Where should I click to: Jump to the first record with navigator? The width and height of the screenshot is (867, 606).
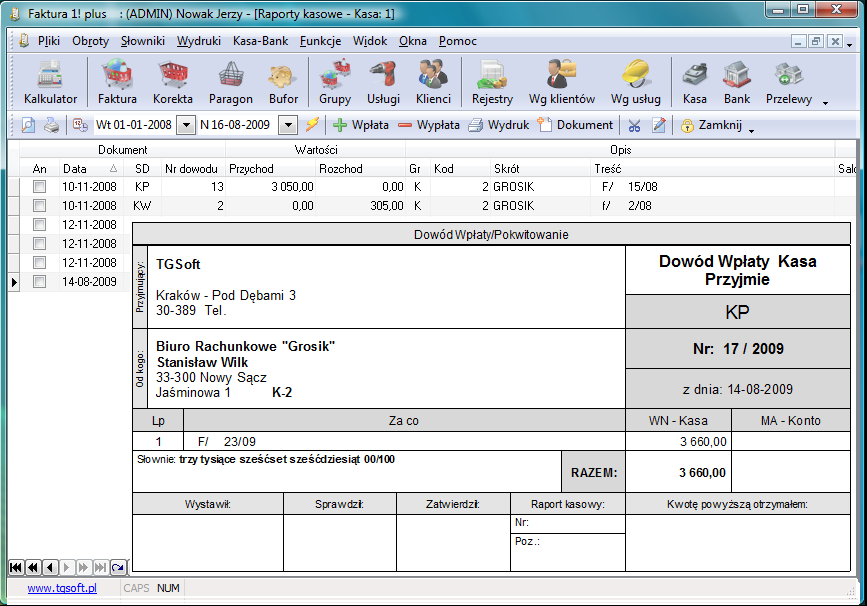point(15,567)
